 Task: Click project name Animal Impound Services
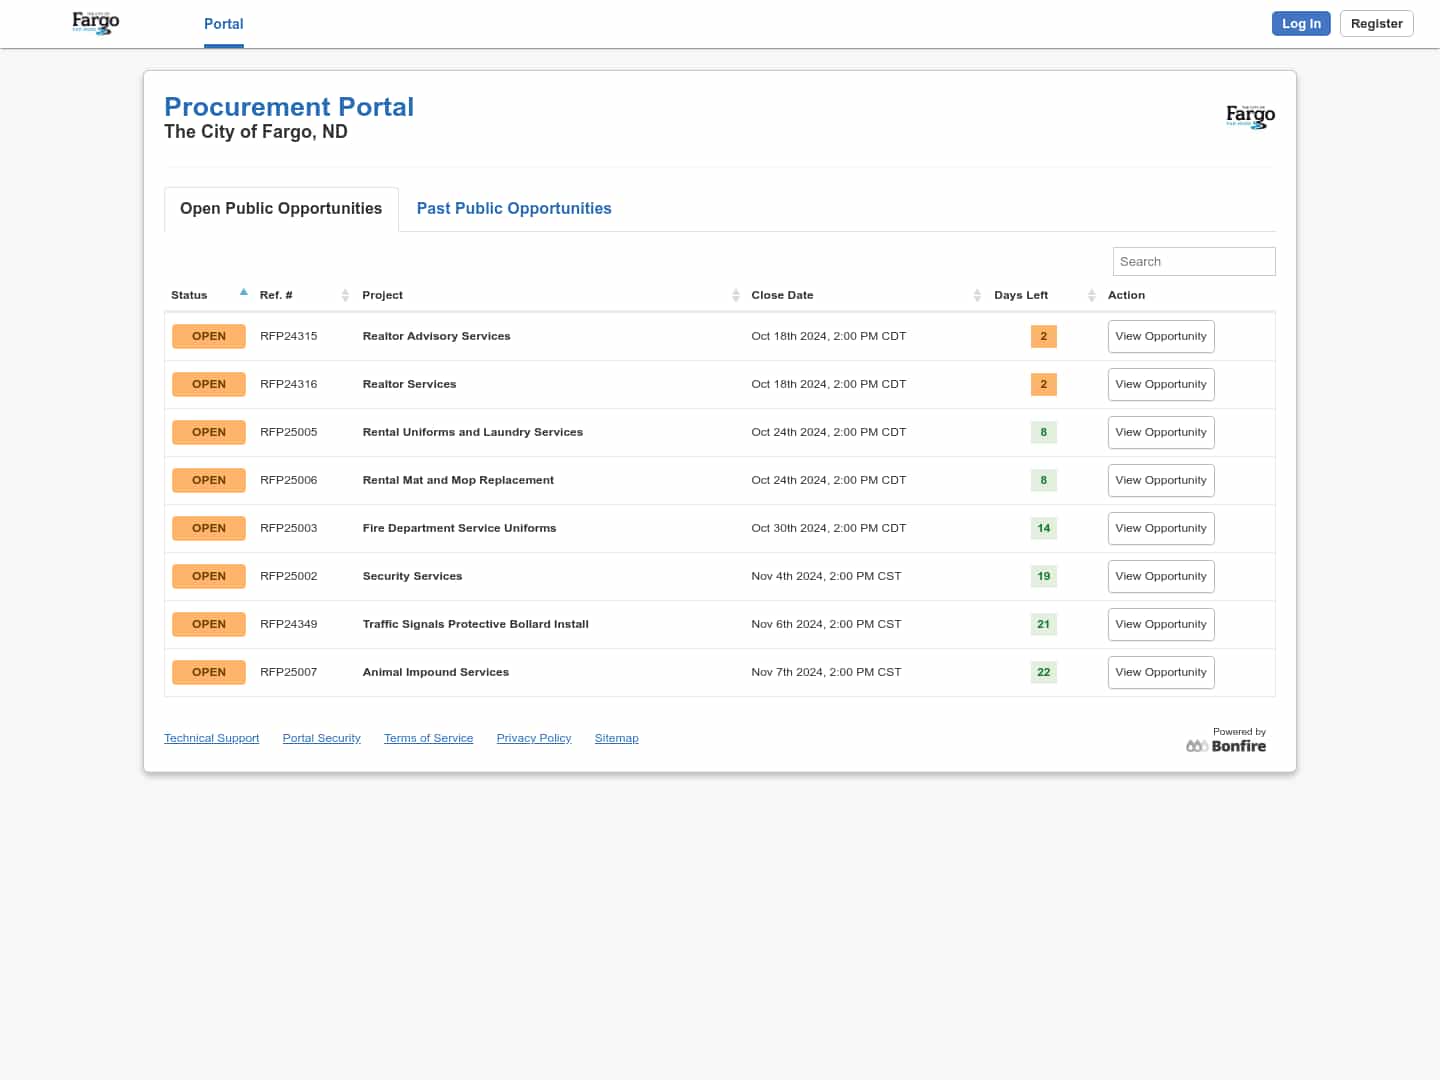coord(435,673)
